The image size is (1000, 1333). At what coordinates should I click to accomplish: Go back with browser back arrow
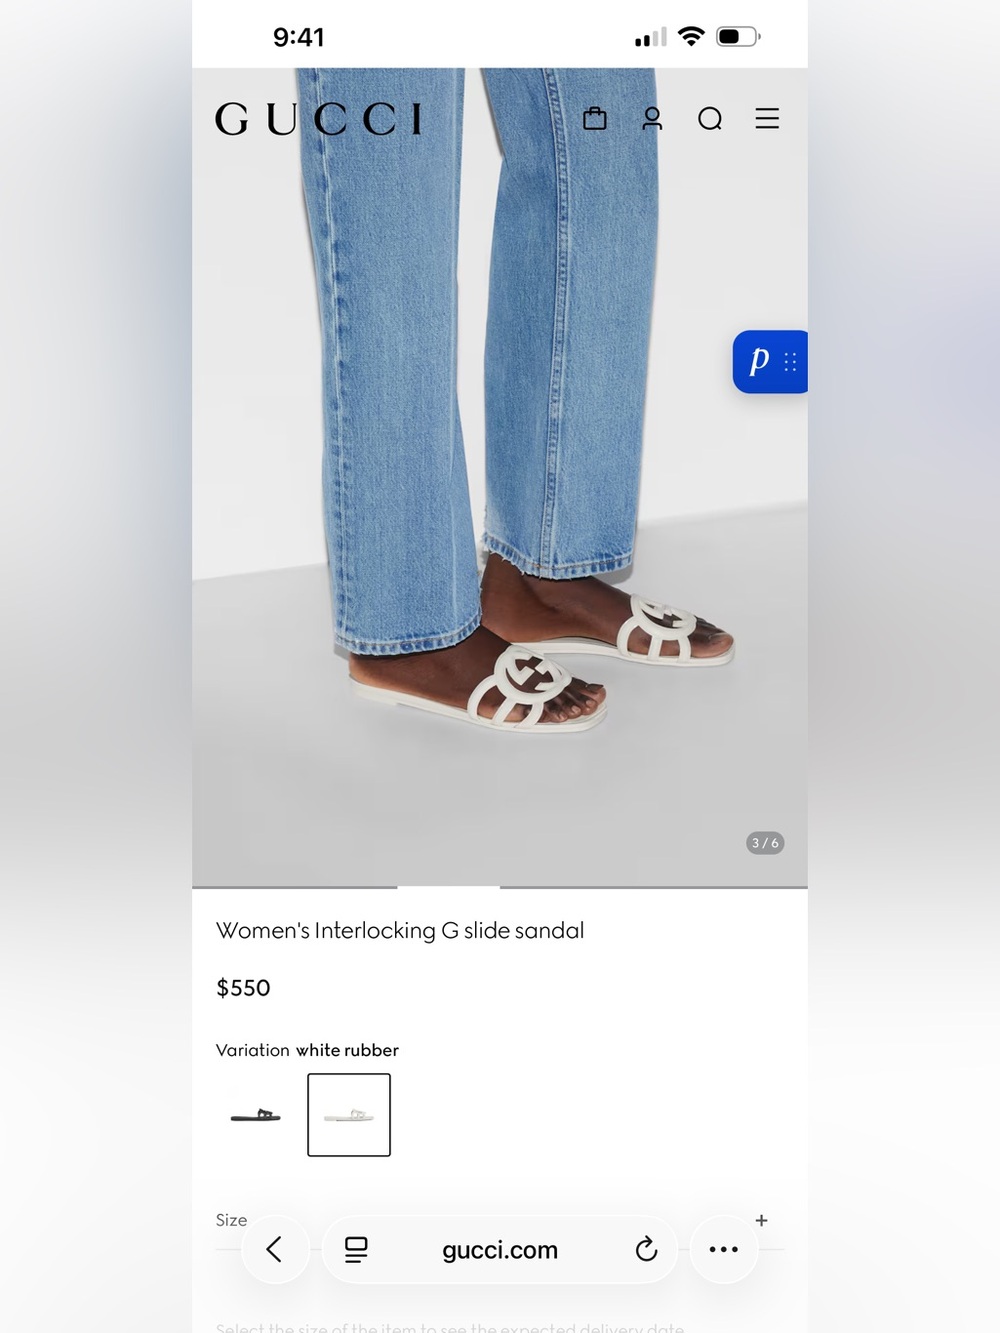pyautogui.click(x=274, y=1249)
